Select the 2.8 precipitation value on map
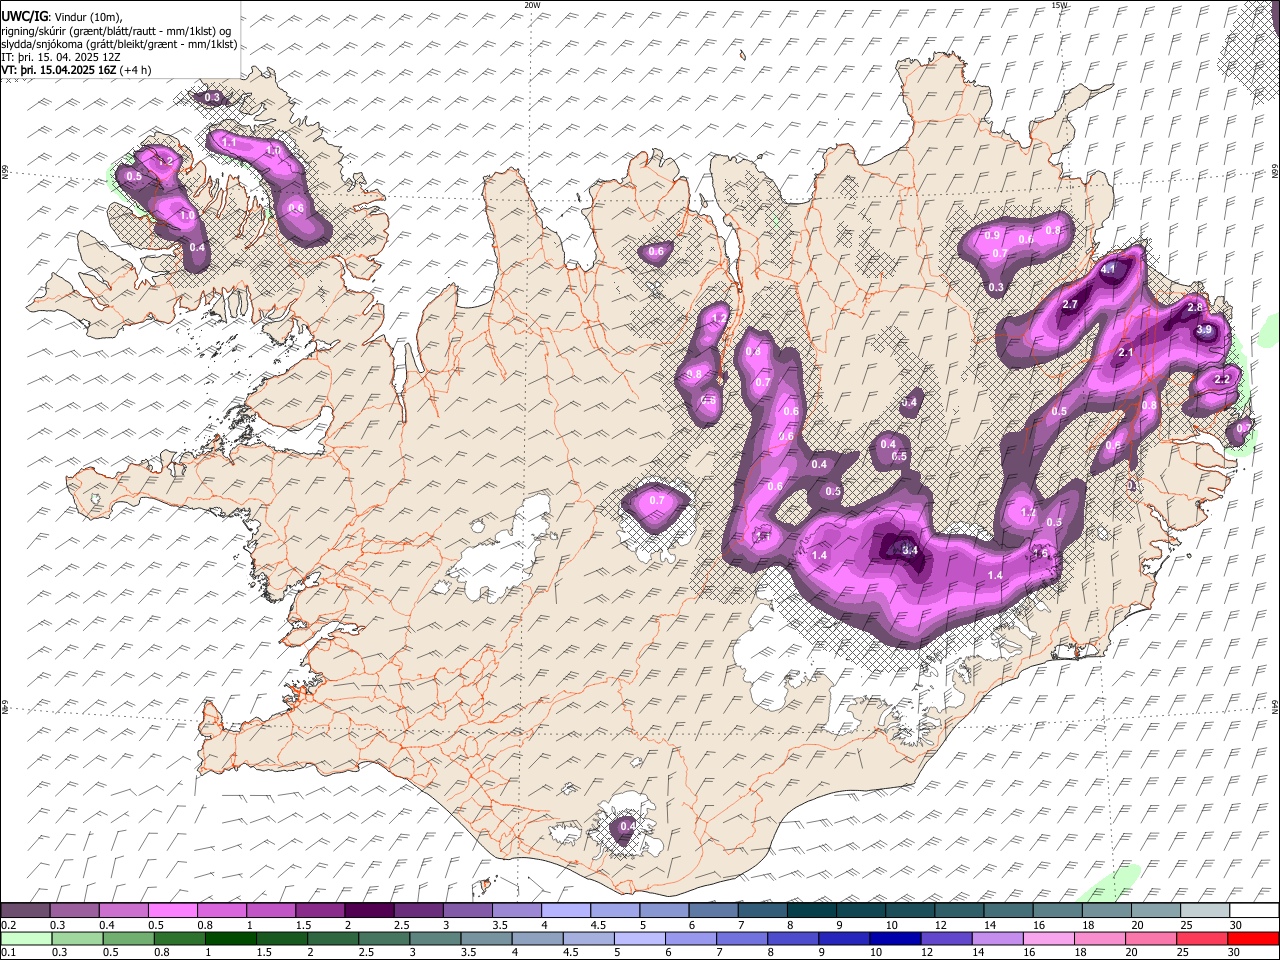 point(1194,307)
